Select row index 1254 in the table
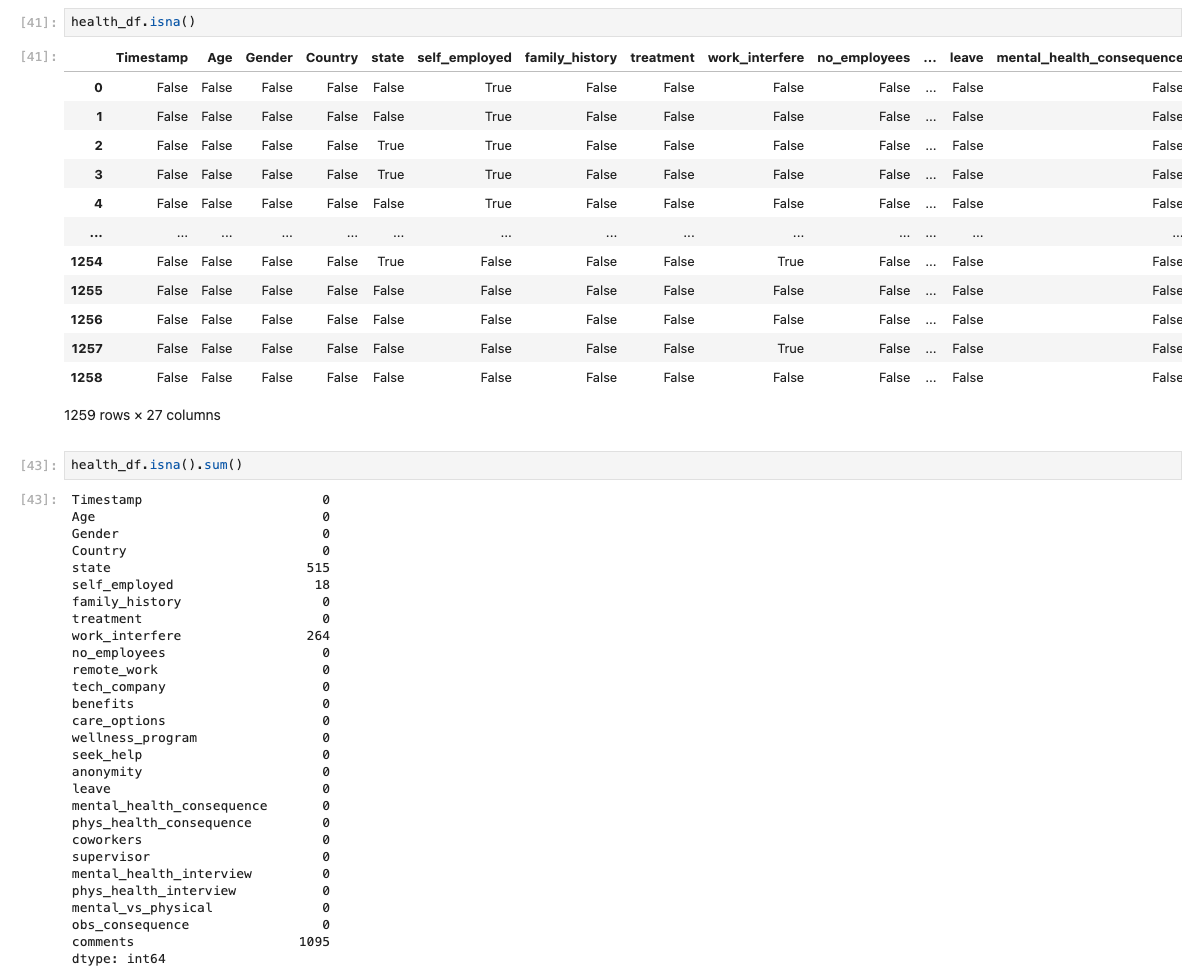Image resolution: width=1192 pixels, height=976 pixels. coord(86,262)
